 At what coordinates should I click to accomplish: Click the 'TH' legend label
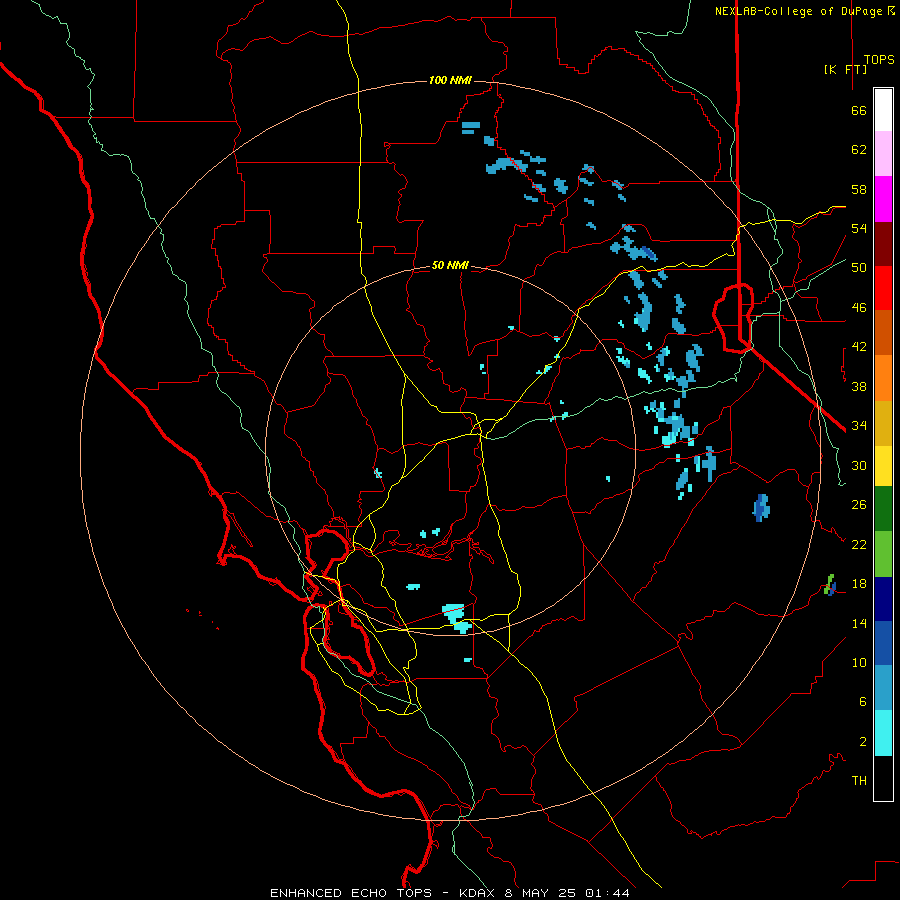click(x=859, y=781)
